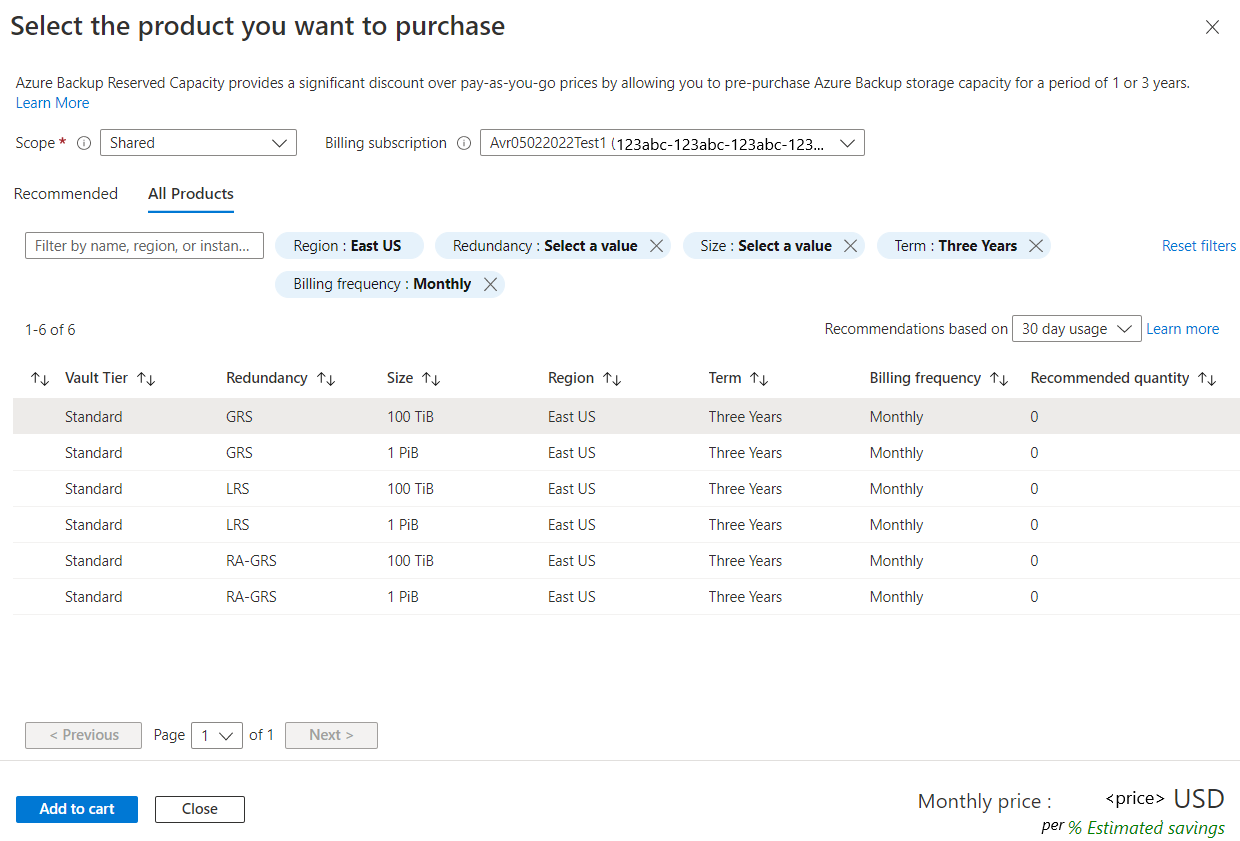
Task: Sort by Region column arrows
Action: pos(612,379)
